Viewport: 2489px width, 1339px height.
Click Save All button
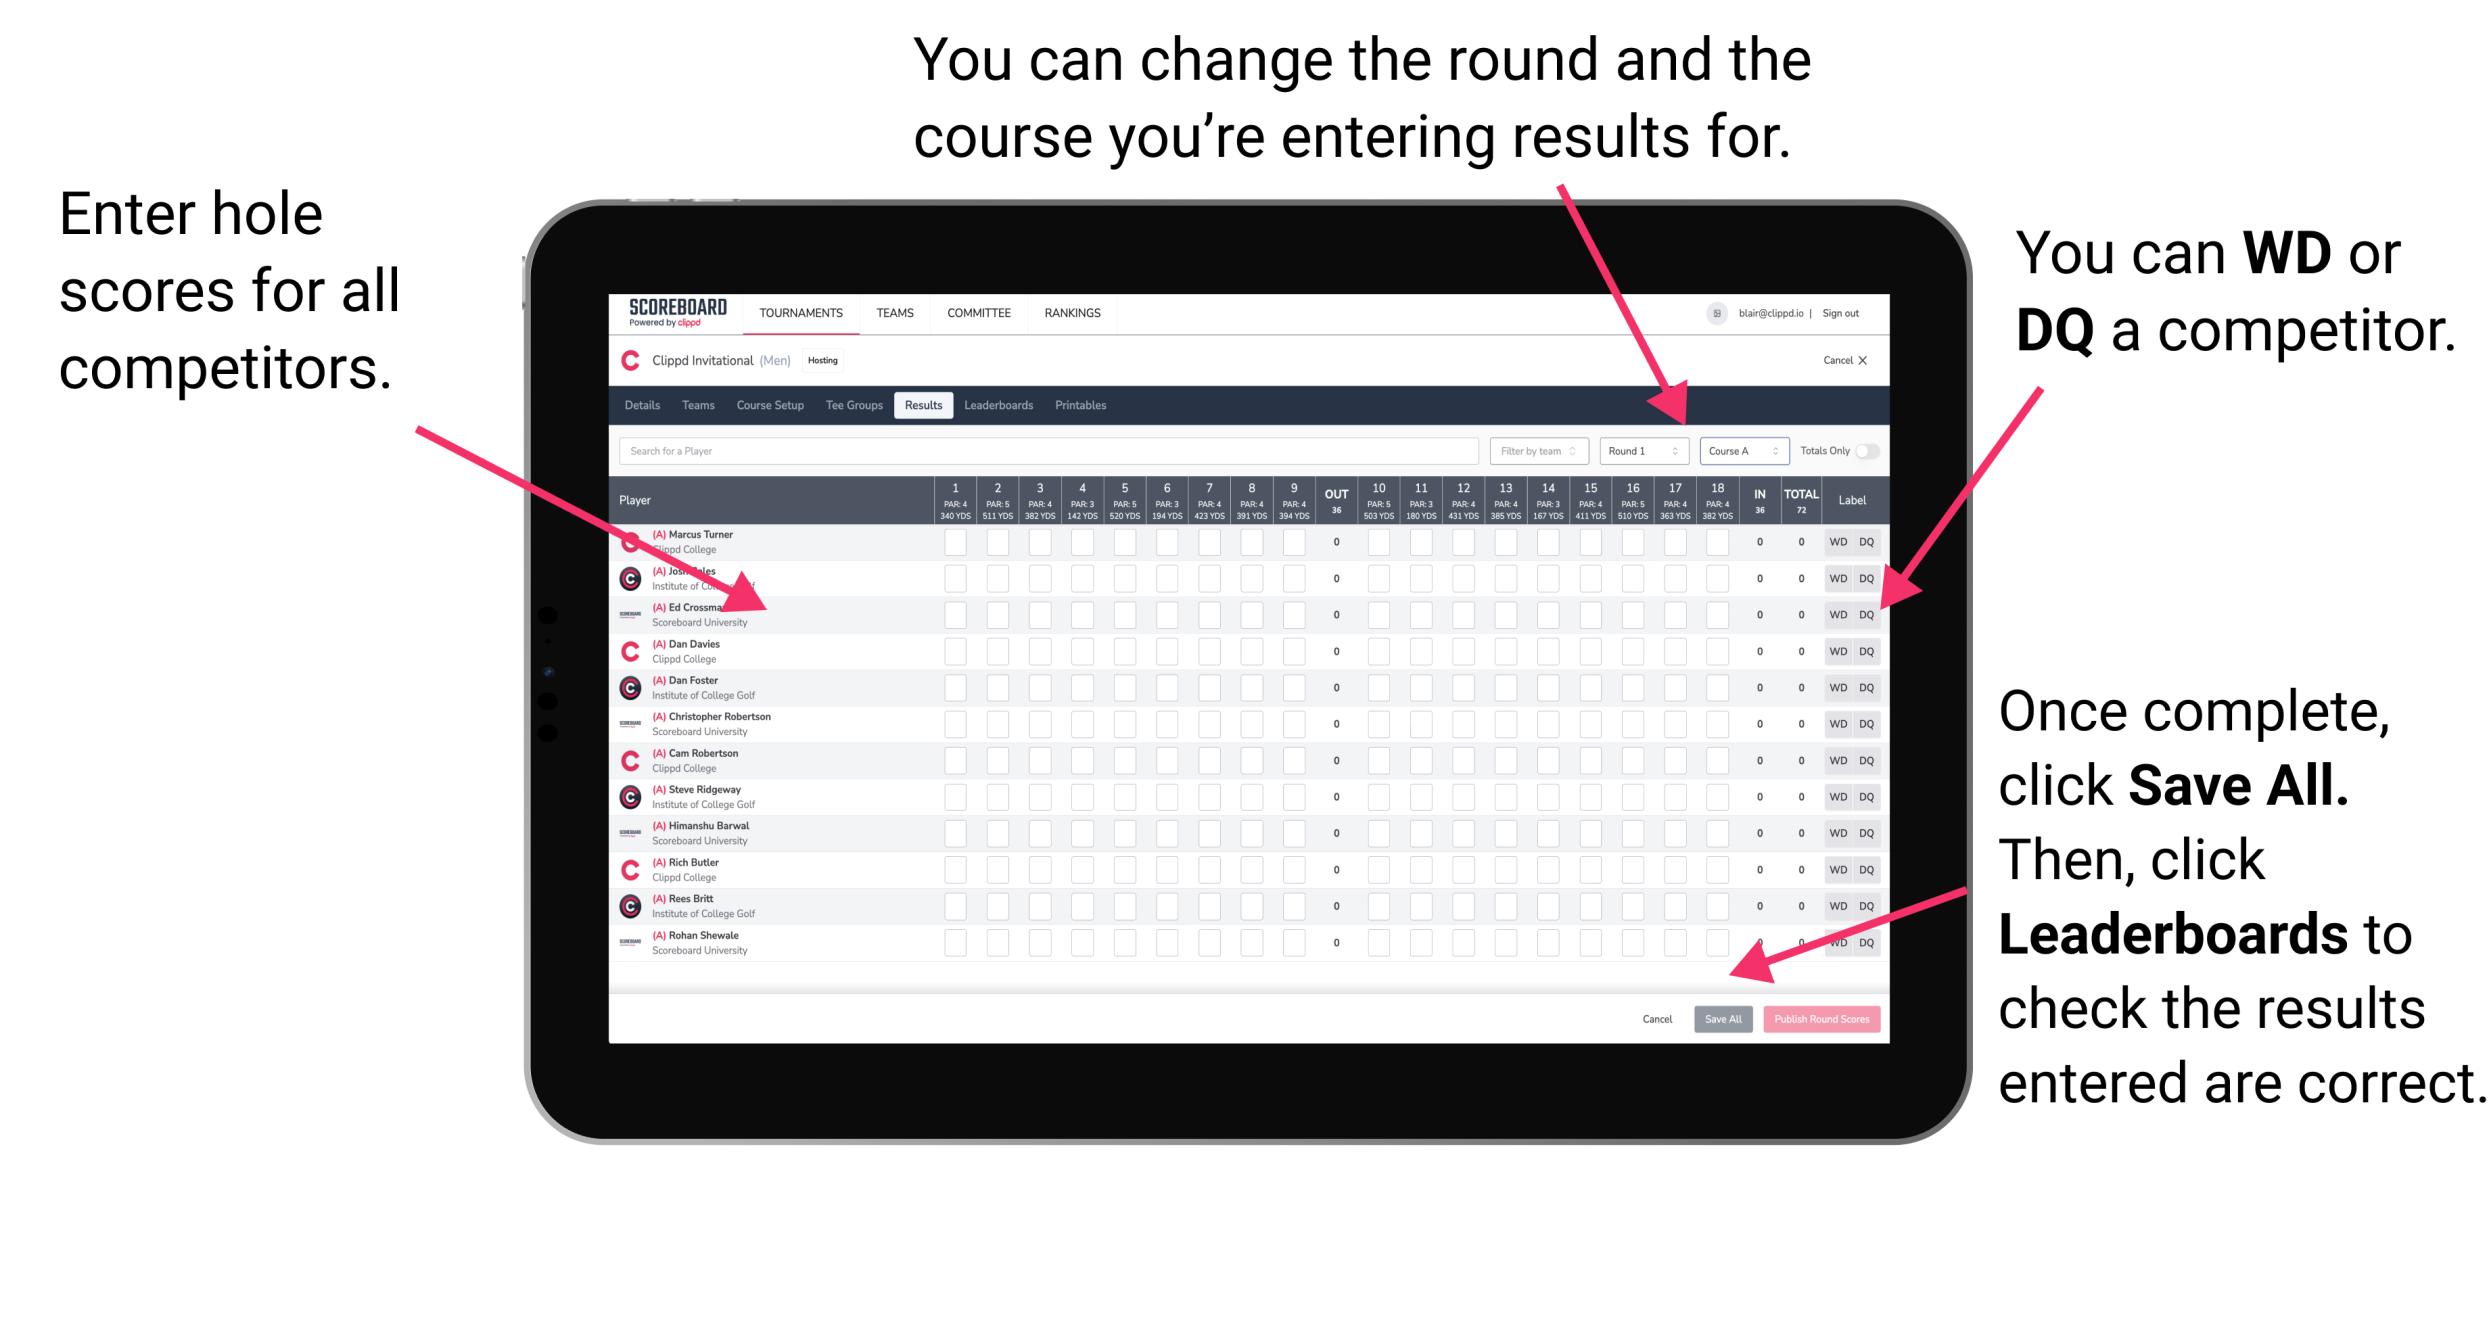click(1721, 1017)
